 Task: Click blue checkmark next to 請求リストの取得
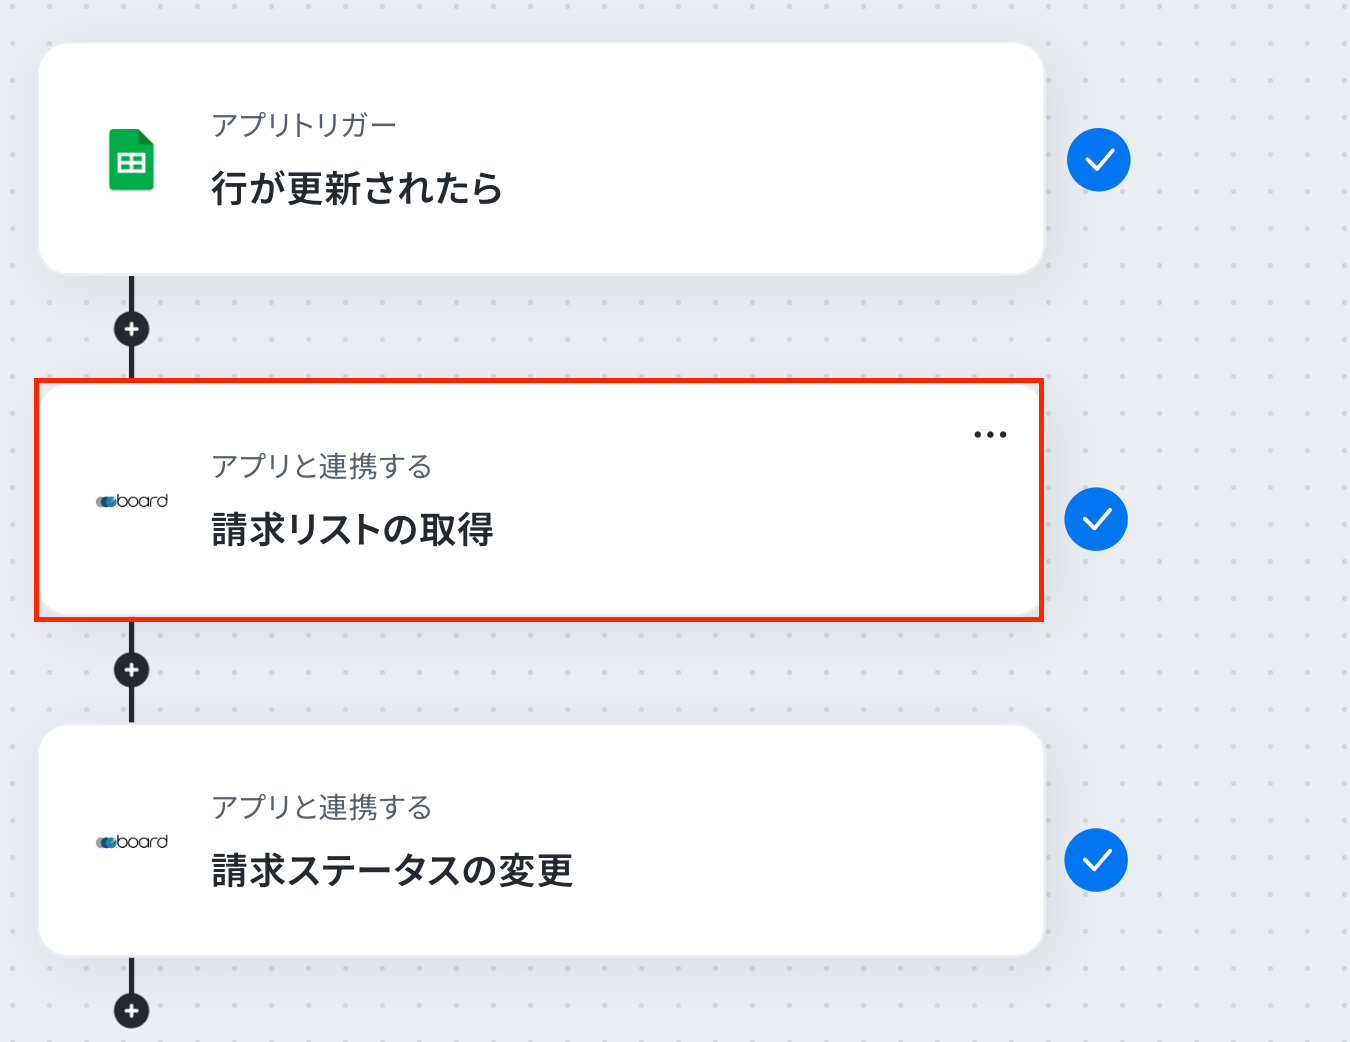tap(1096, 519)
